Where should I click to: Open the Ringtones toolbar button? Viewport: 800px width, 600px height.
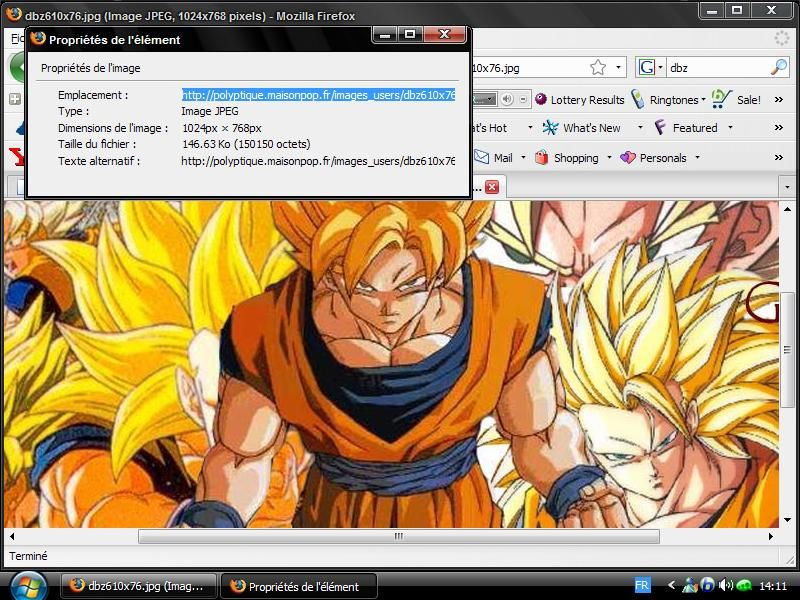tap(673, 100)
